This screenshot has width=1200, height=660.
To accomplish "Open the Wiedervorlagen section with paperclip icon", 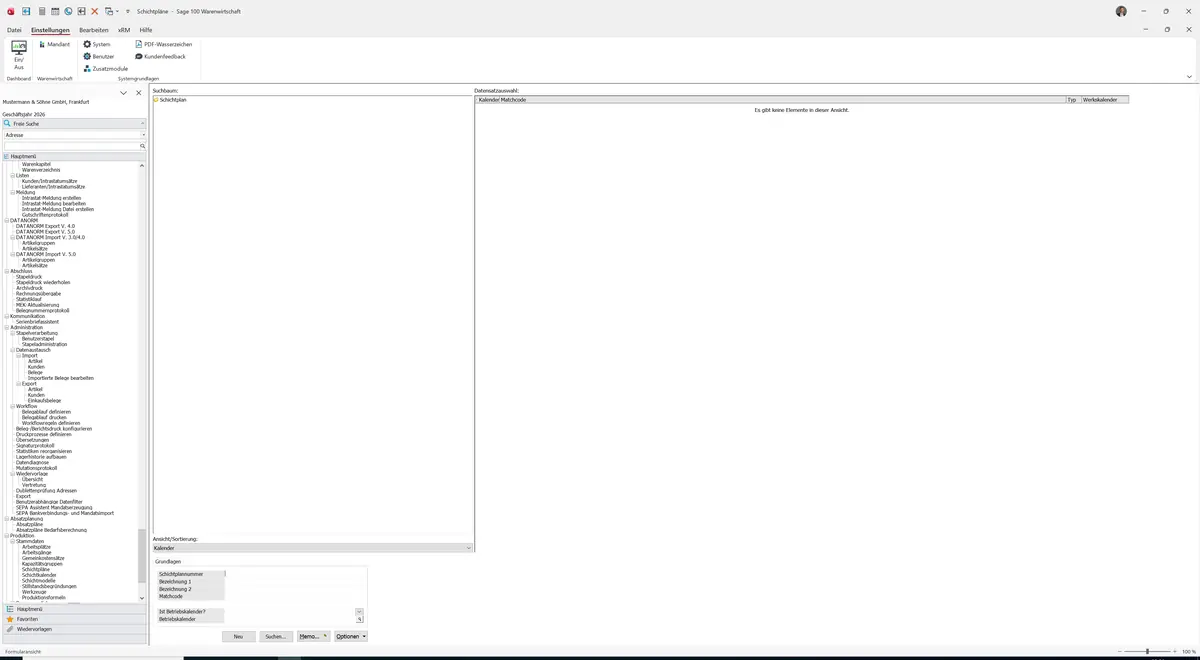I will pyautogui.click(x=75, y=629).
